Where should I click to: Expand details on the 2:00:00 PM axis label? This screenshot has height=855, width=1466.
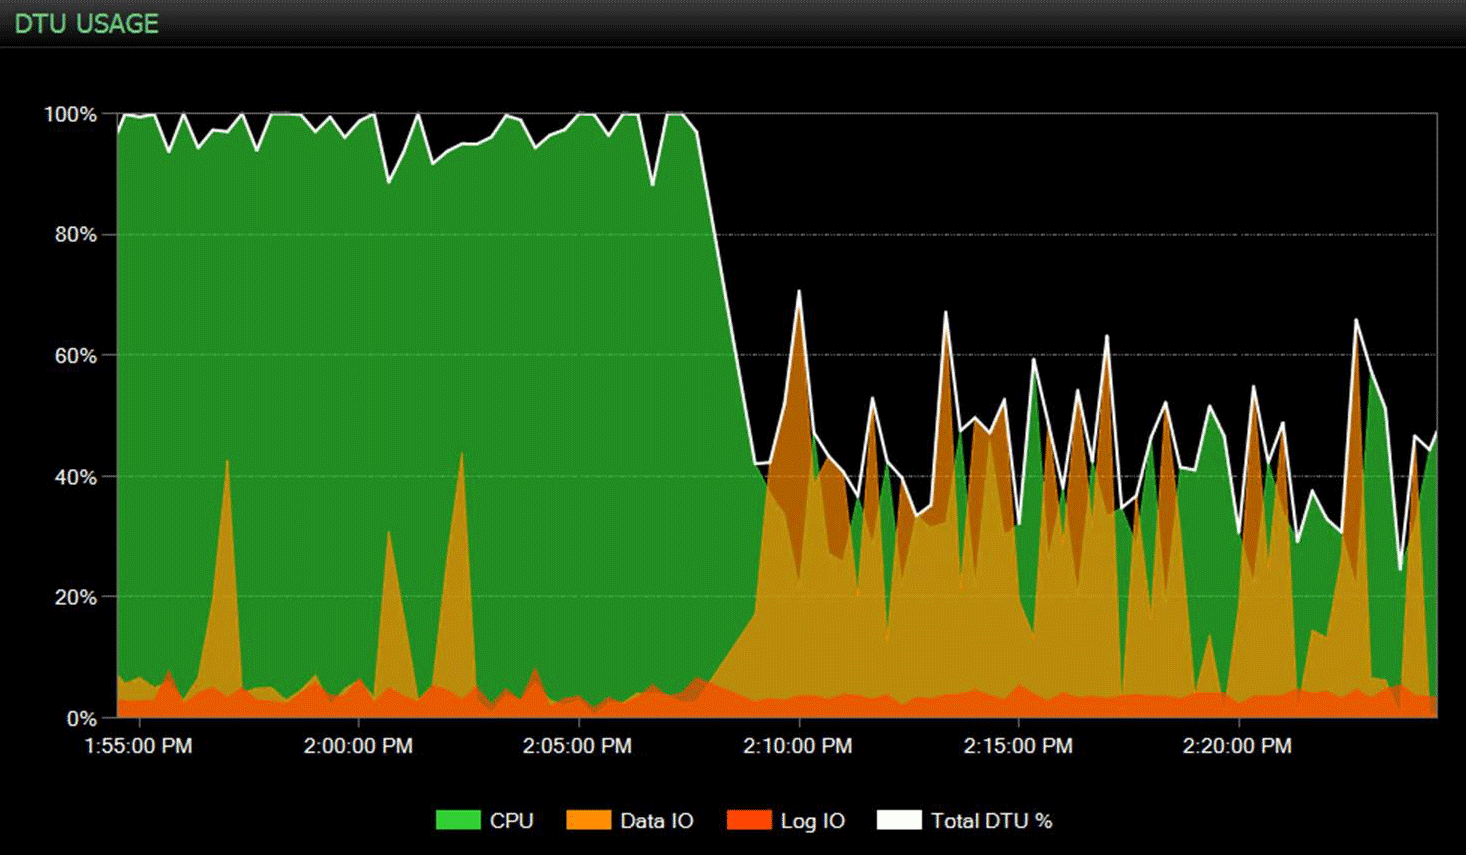[x=360, y=746]
